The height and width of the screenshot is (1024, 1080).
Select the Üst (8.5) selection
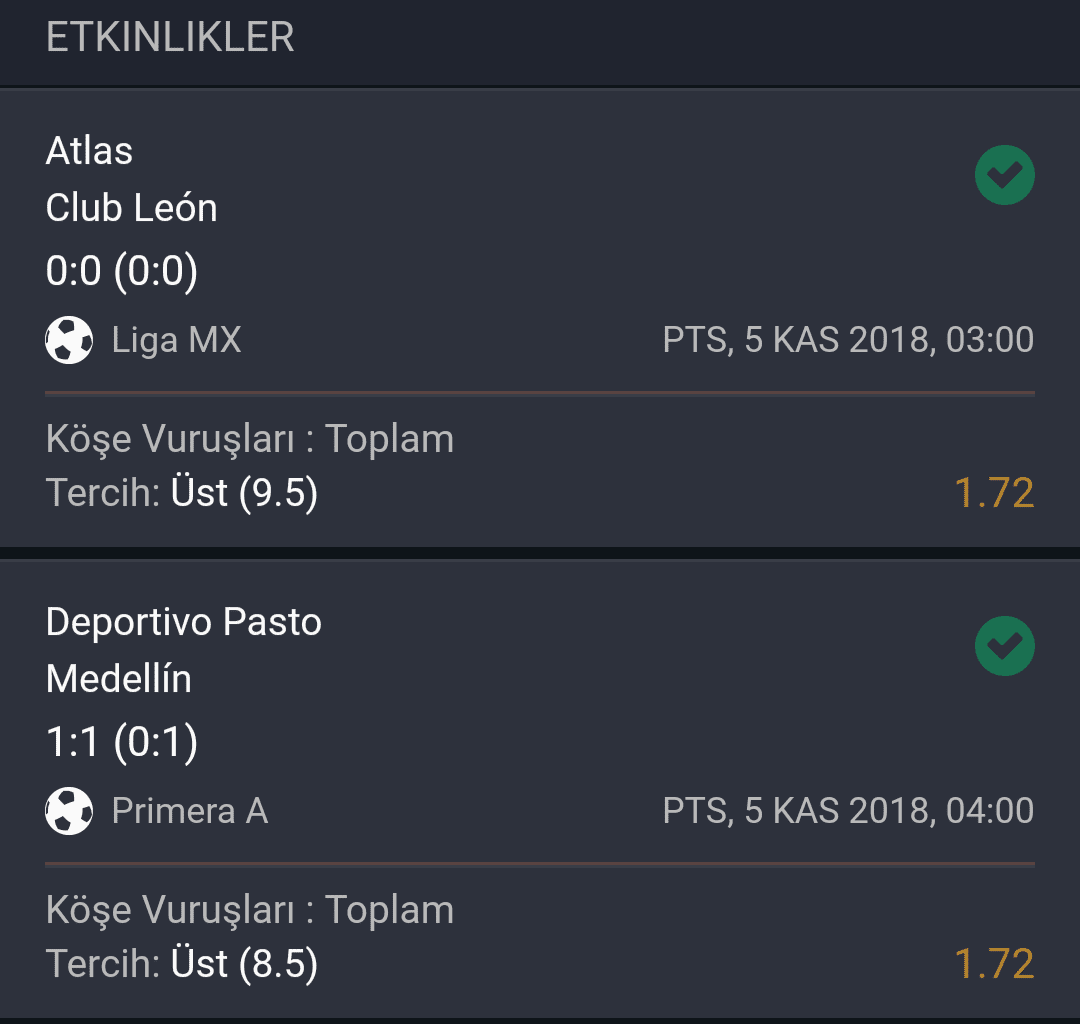(245, 963)
